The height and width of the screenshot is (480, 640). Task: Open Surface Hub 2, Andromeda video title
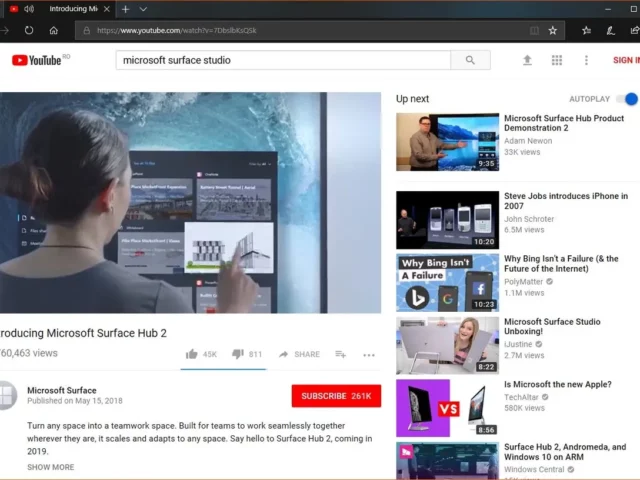coord(565,452)
